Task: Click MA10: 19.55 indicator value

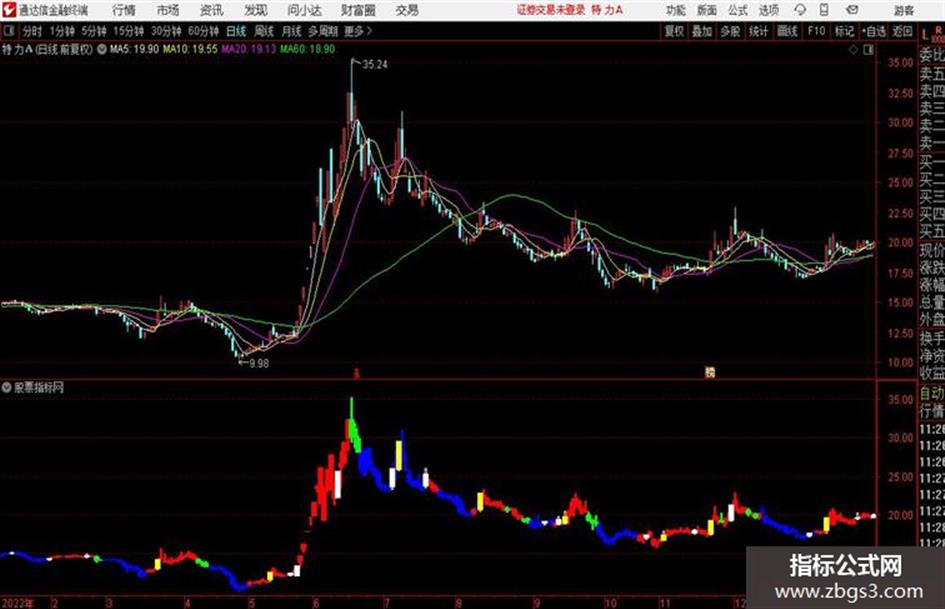Action: [190, 49]
